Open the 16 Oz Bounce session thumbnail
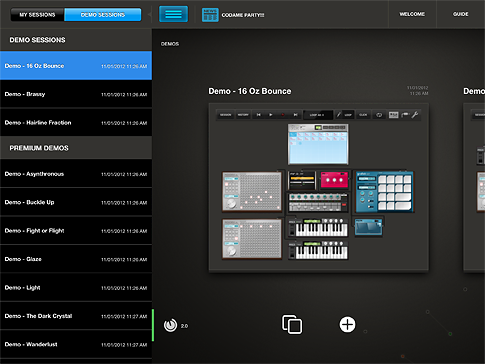This screenshot has width=485, height=364. pyautogui.click(x=318, y=188)
